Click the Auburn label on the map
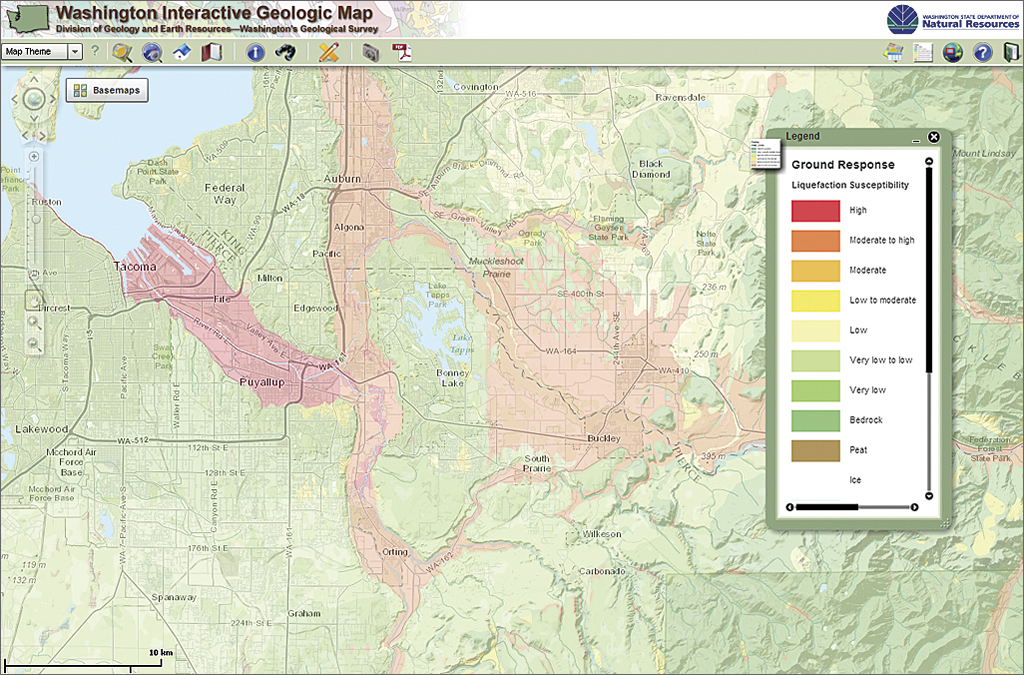Viewport: 1024px width, 675px height. [342, 178]
